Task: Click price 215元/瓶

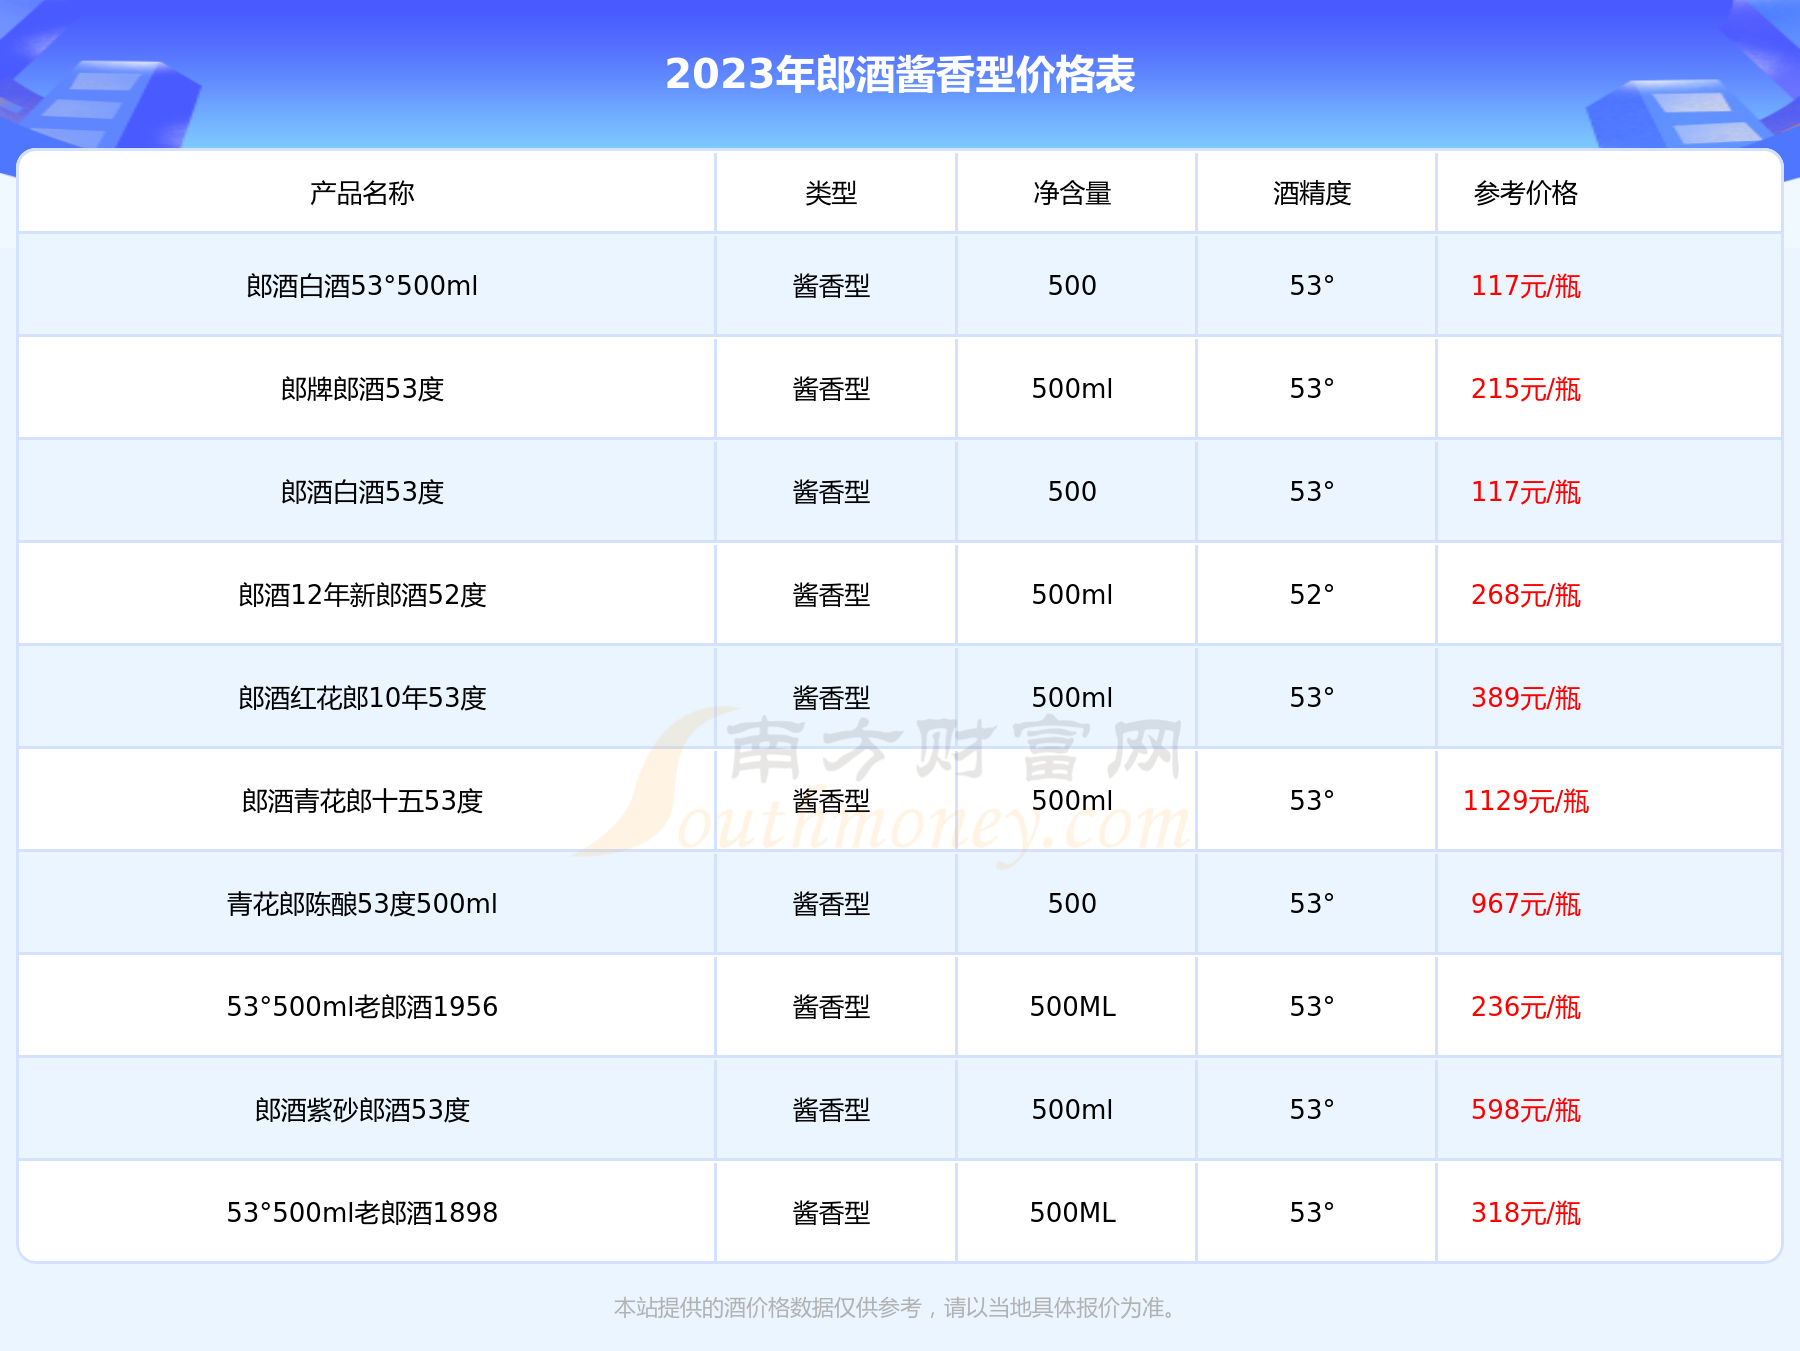Action: pyautogui.click(x=1526, y=389)
